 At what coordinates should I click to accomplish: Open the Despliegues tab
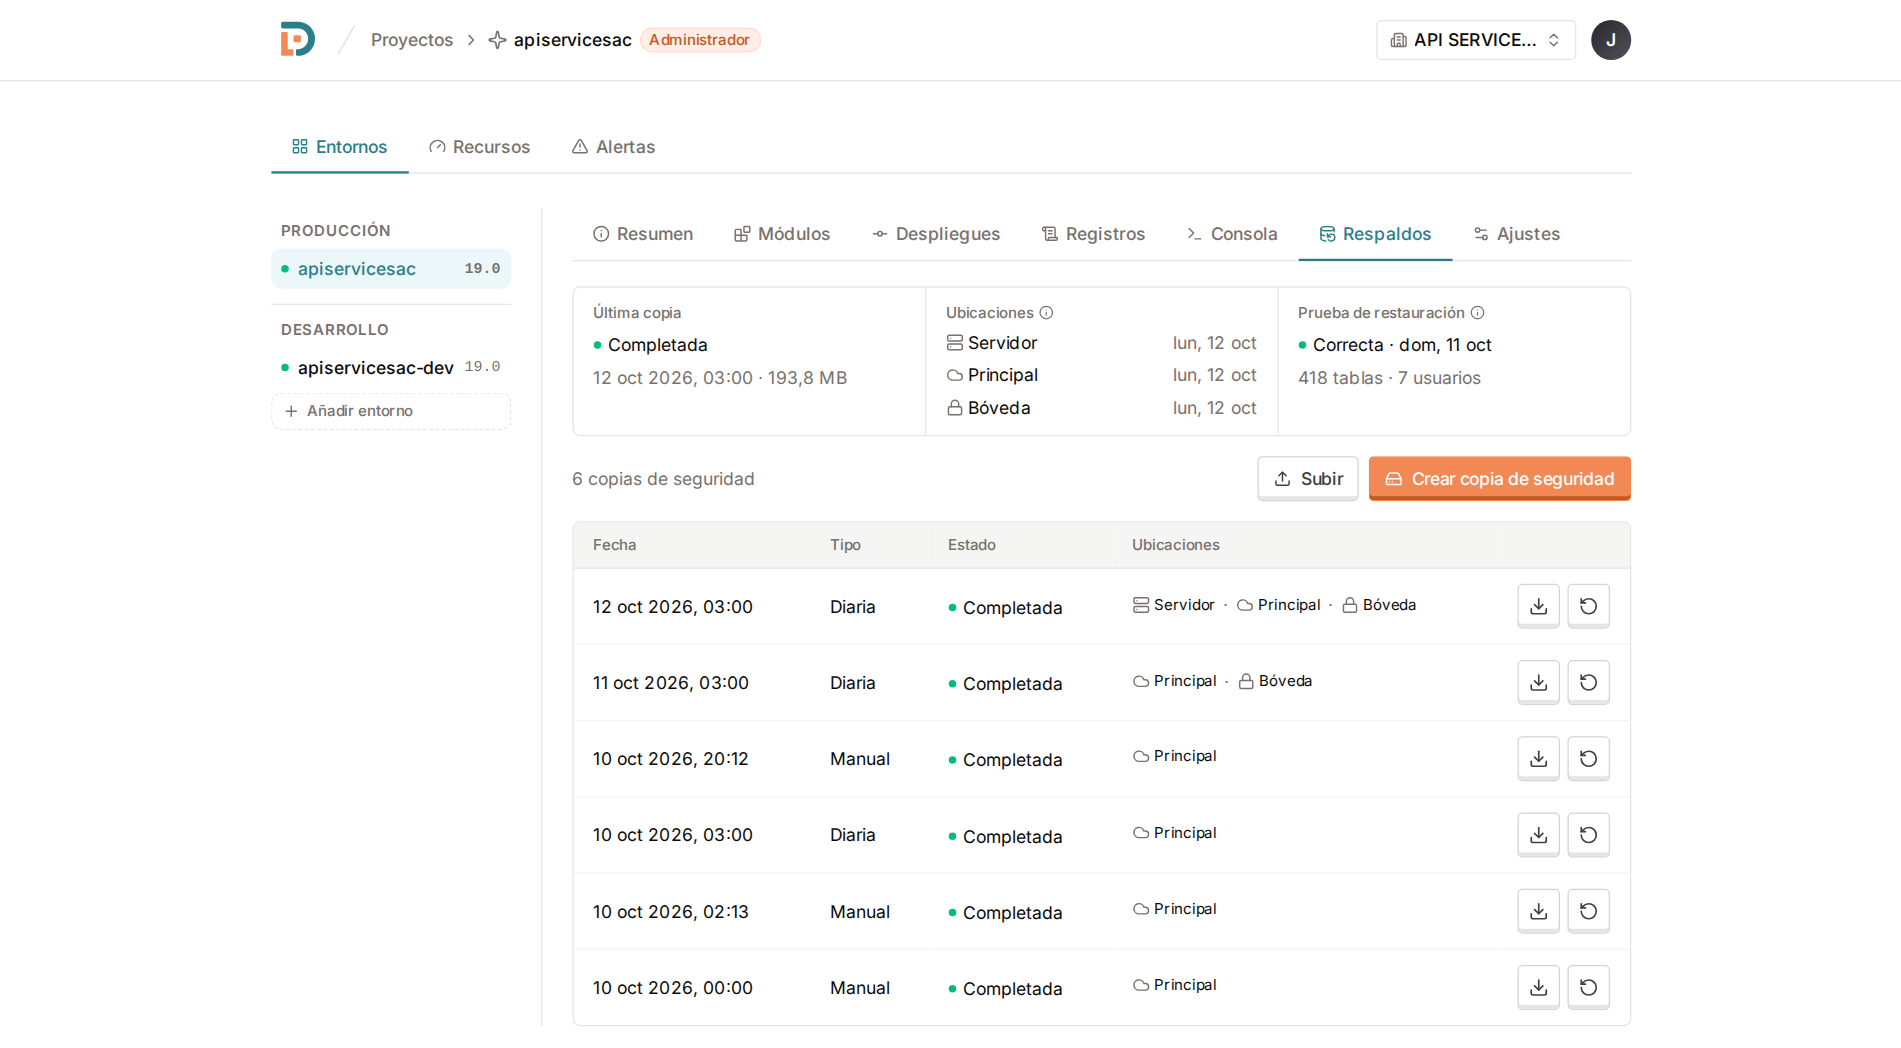tap(935, 234)
